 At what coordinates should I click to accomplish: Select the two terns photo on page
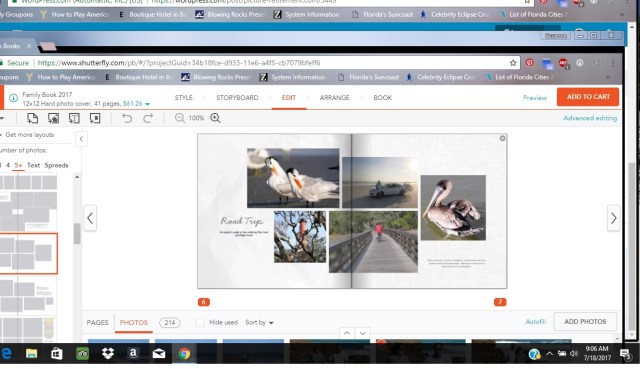[293, 178]
